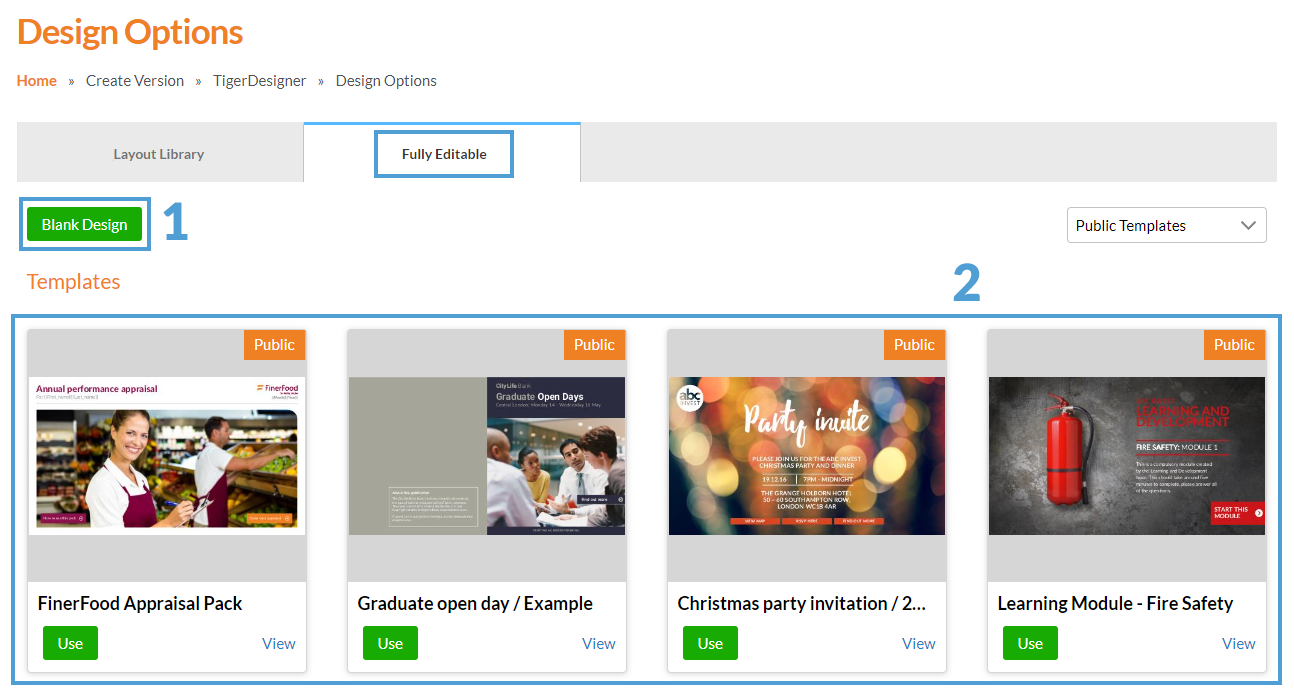Screen dimensions: 1294x694
Task: View the Learning Module Fire Safety template
Action: (1238, 643)
